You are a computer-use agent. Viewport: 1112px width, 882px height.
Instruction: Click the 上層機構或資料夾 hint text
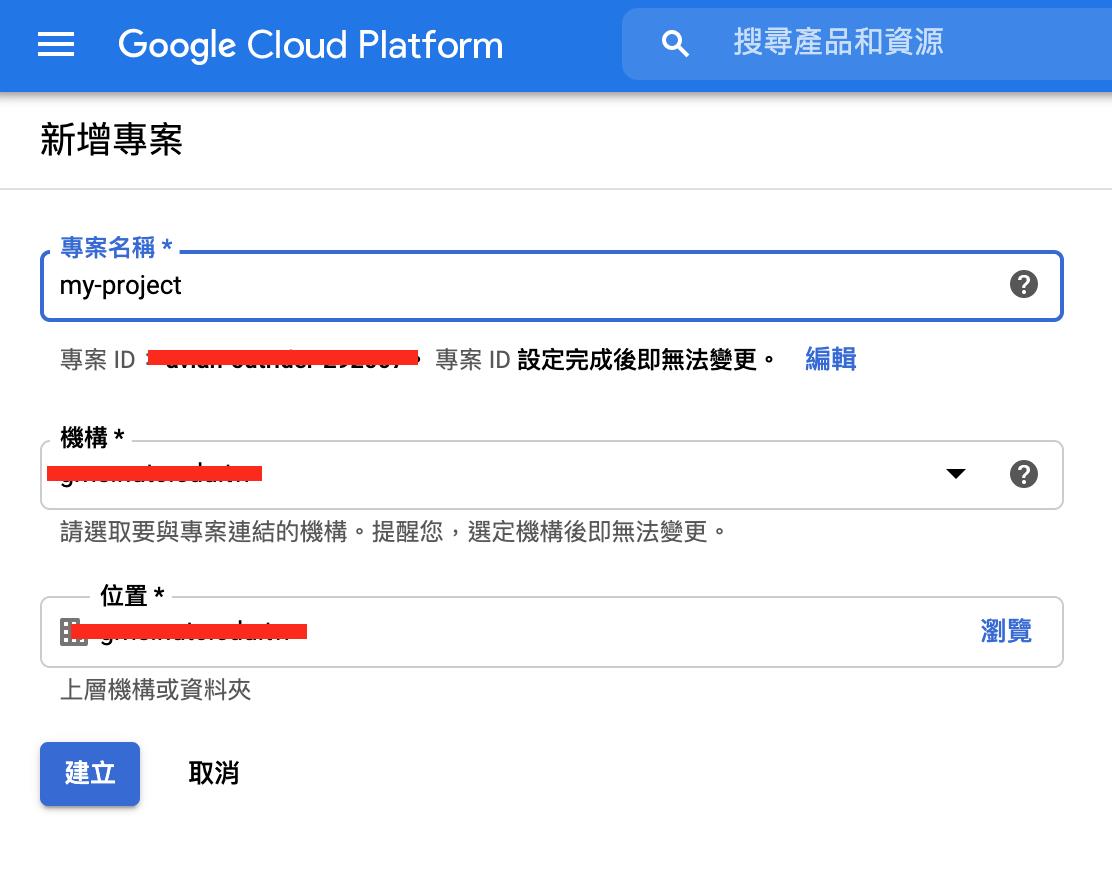155,689
